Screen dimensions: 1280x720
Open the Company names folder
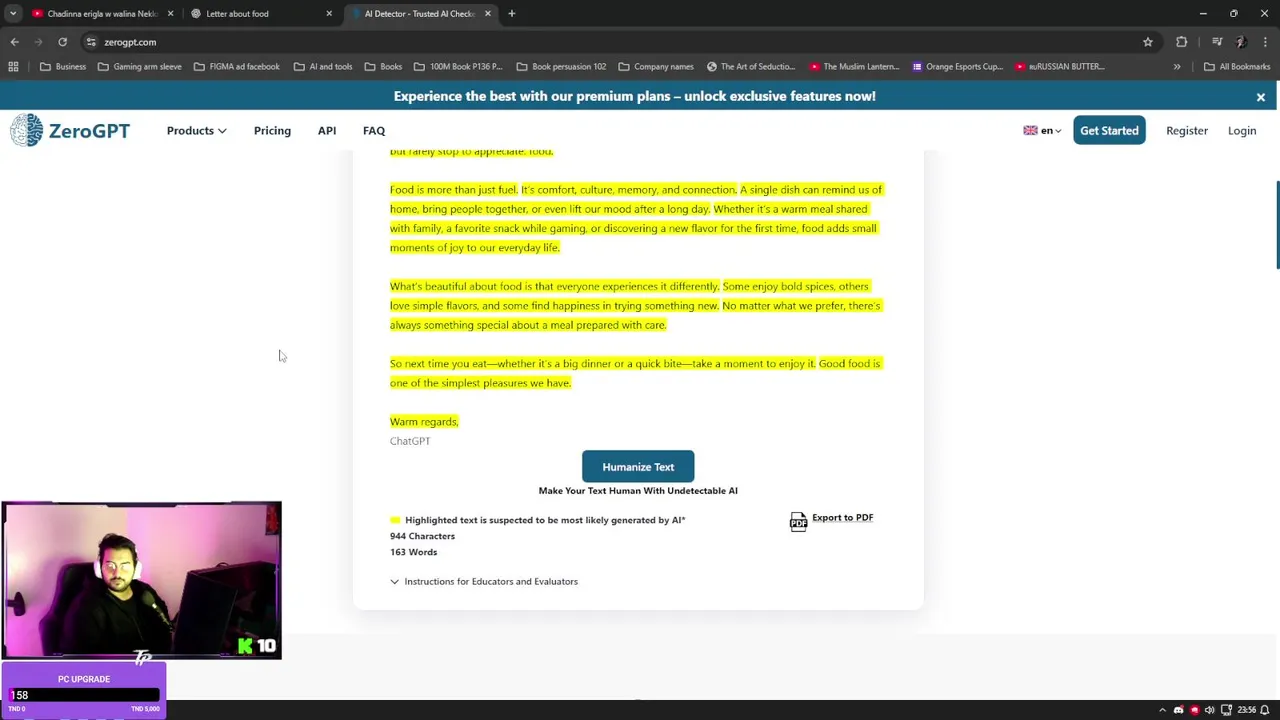coord(655,67)
